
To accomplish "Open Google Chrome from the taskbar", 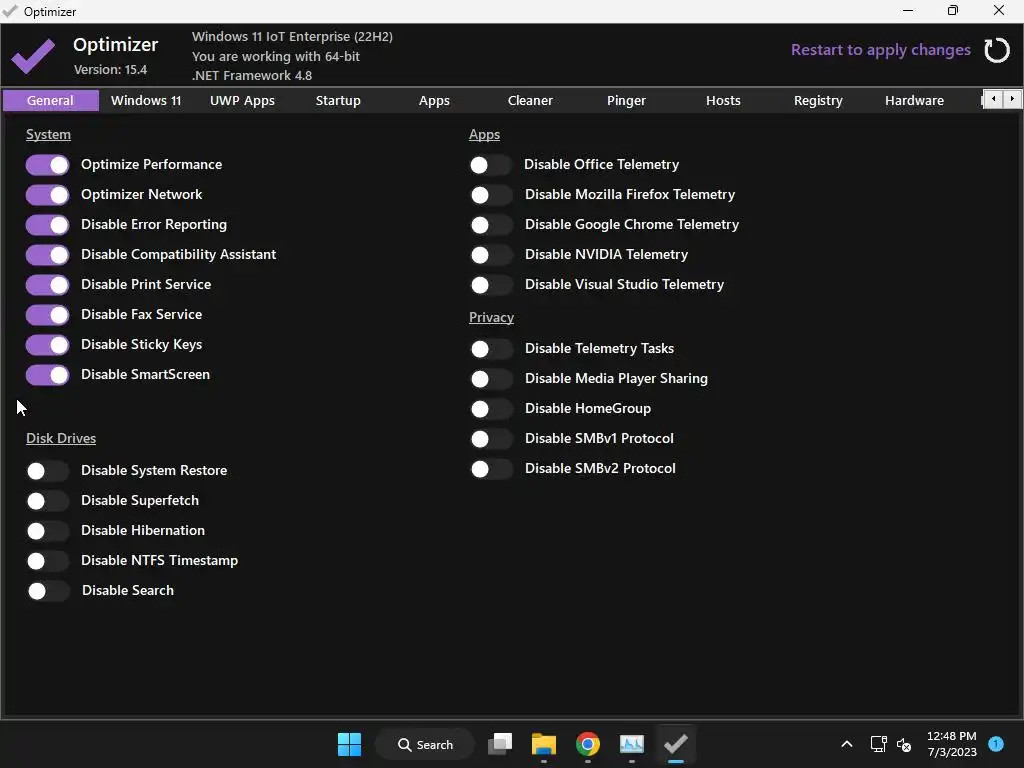I will click(x=588, y=744).
